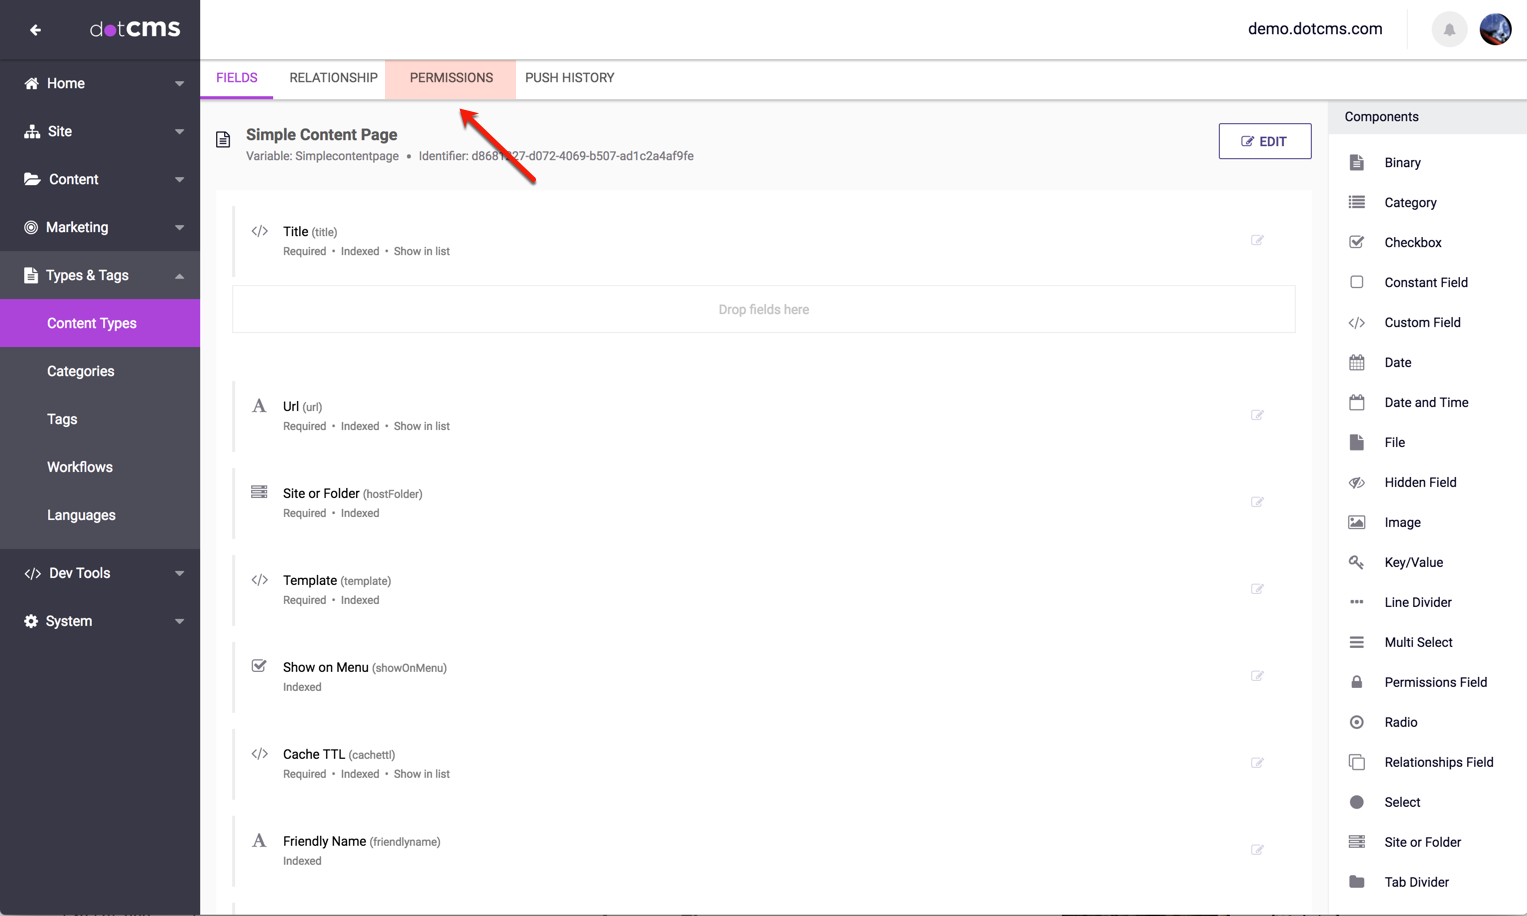The width and height of the screenshot is (1527, 916).
Task: Select the Radio component
Action: coord(1400,722)
